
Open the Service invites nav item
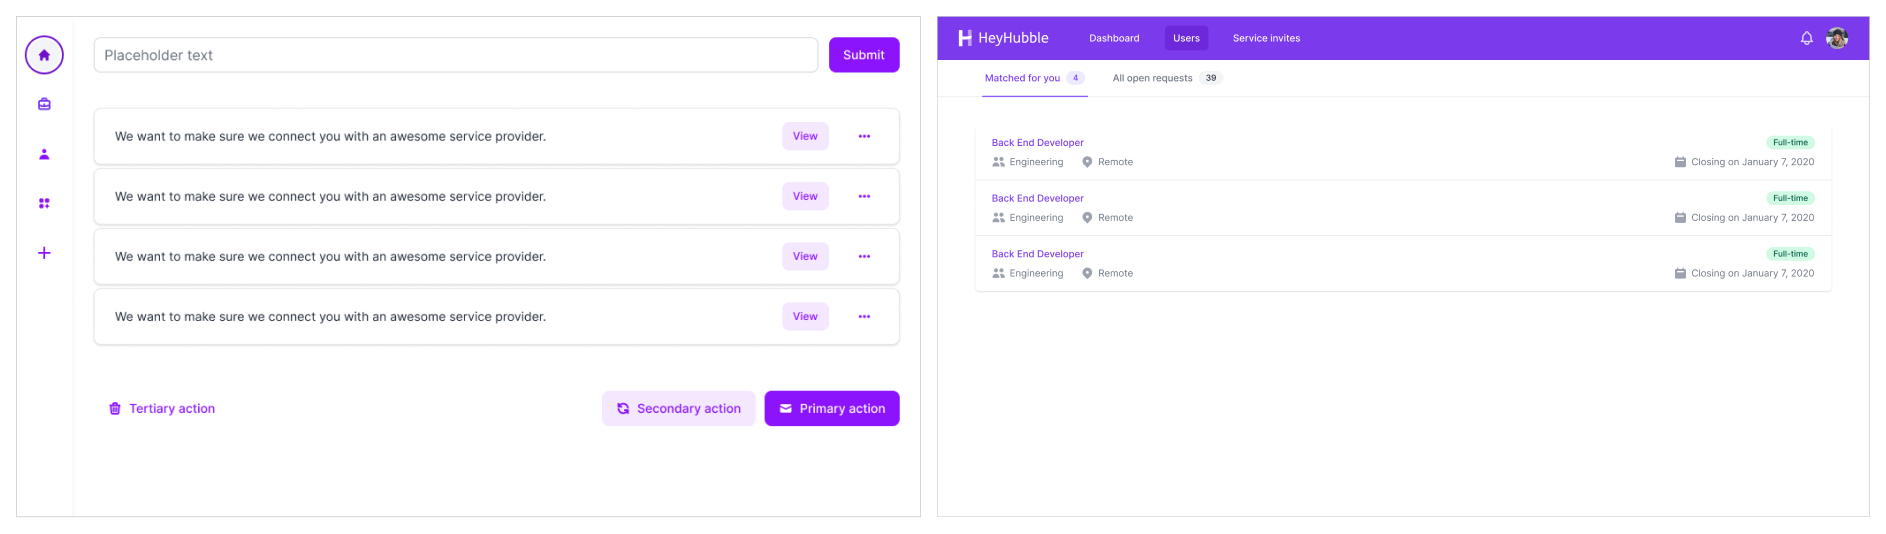(1266, 38)
